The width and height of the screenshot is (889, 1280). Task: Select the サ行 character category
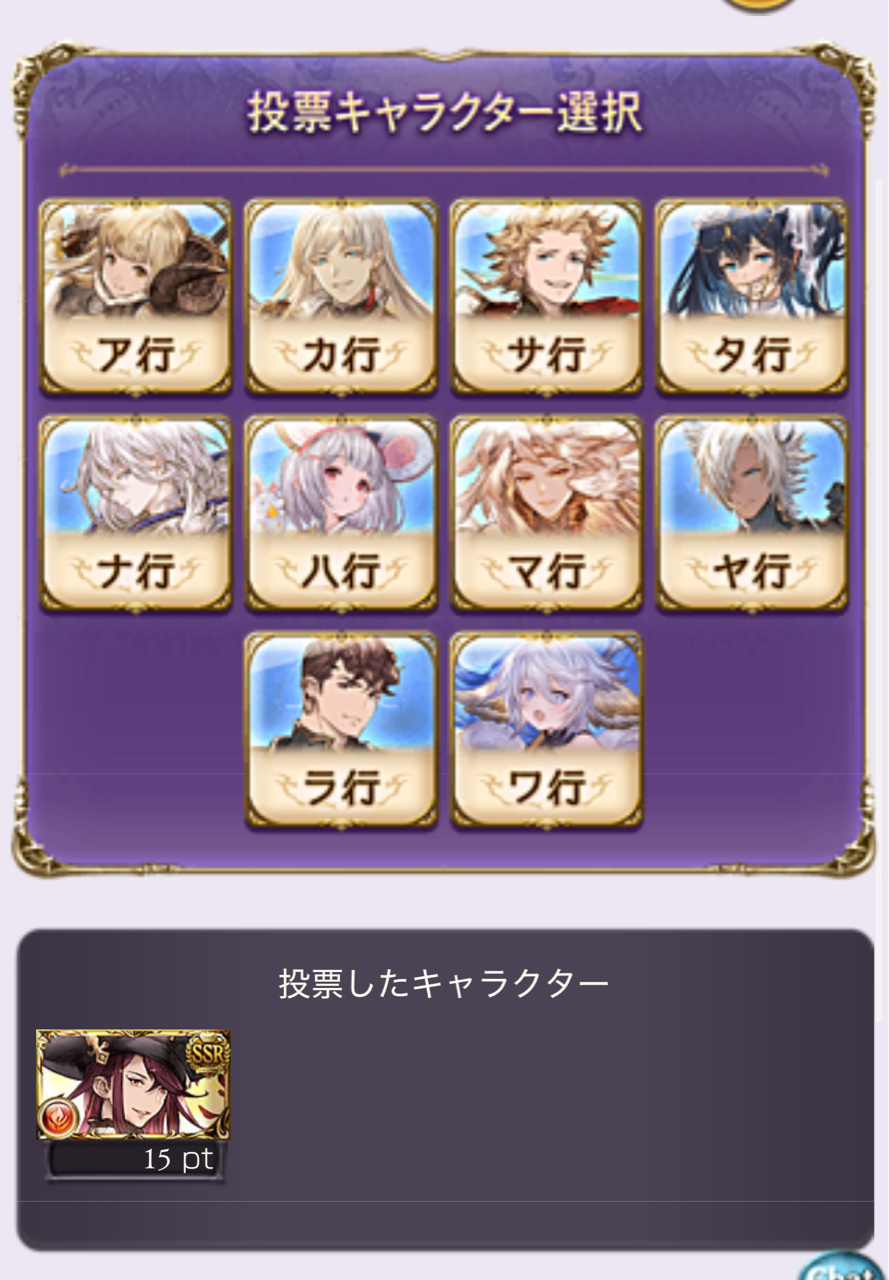point(547,296)
